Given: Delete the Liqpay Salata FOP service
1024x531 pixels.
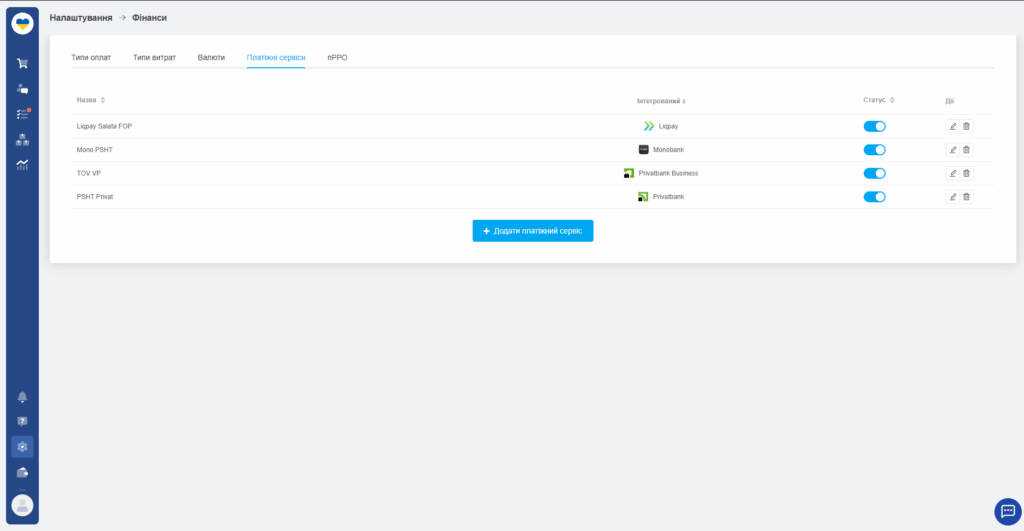Looking at the screenshot, I should click(x=967, y=127).
